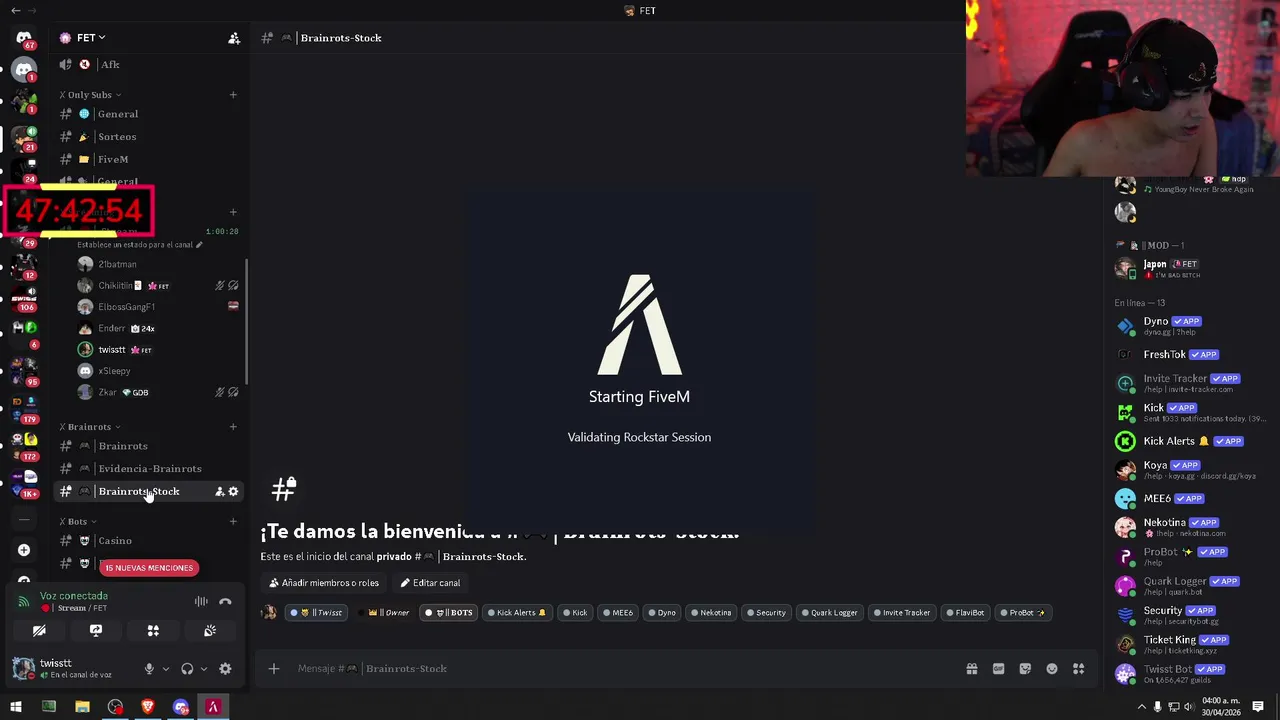Open Dyno bot in member list
This screenshot has width=1280, height=720.
[x=1190, y=326]
